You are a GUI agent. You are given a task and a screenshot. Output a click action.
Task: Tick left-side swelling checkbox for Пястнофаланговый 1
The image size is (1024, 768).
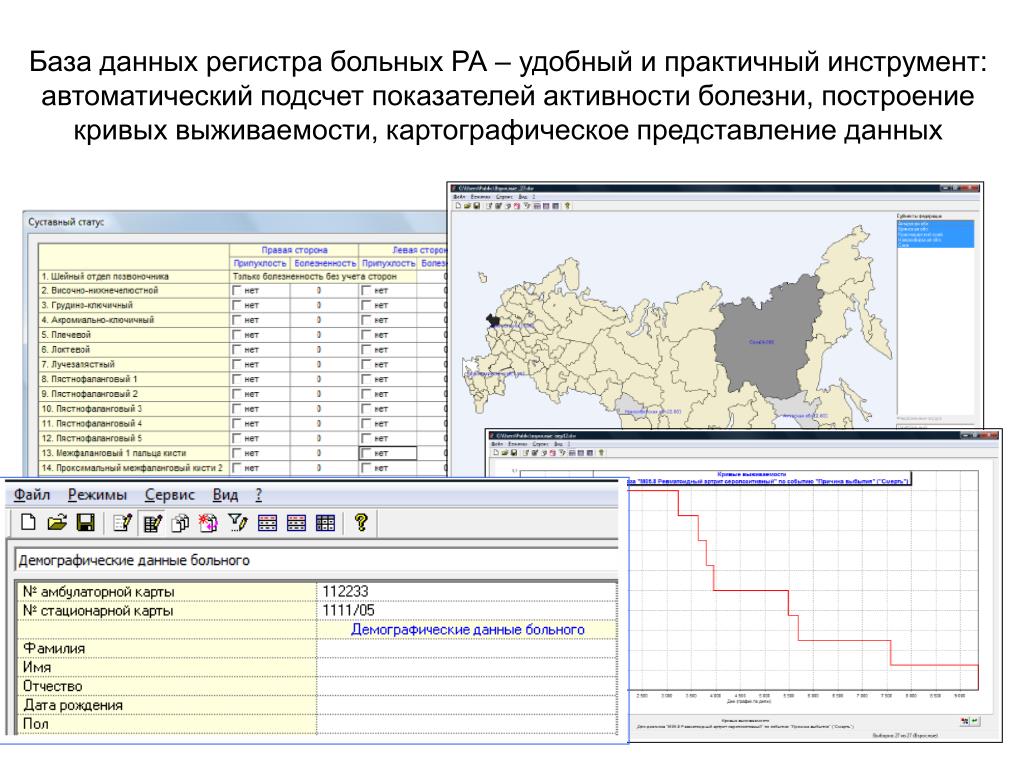[366, 379]
